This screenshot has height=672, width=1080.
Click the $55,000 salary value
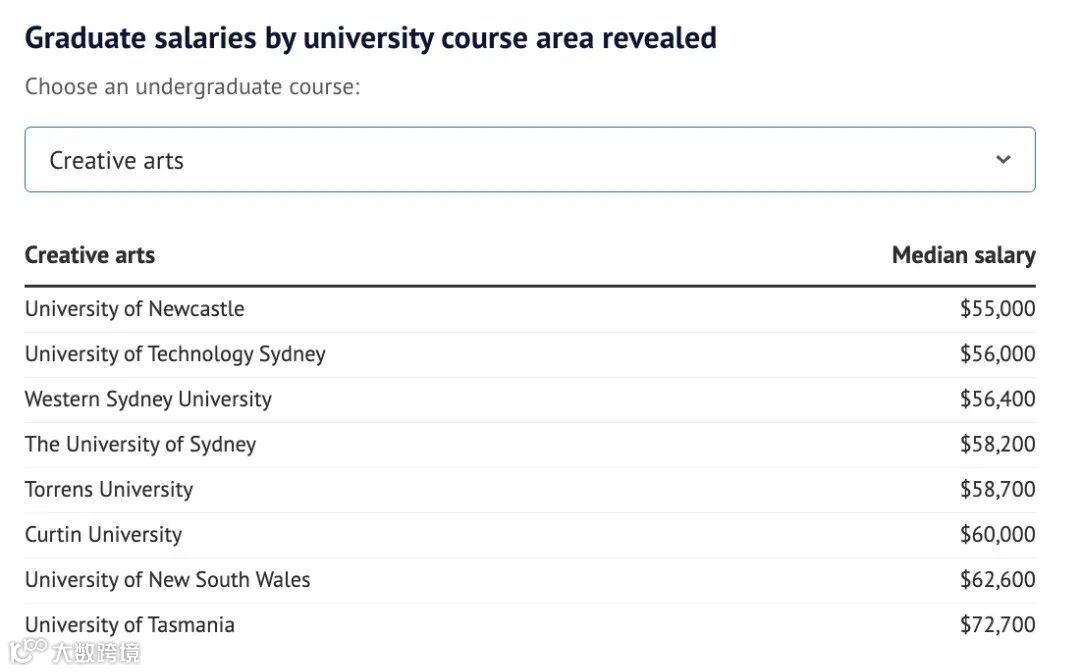(997, 309)
